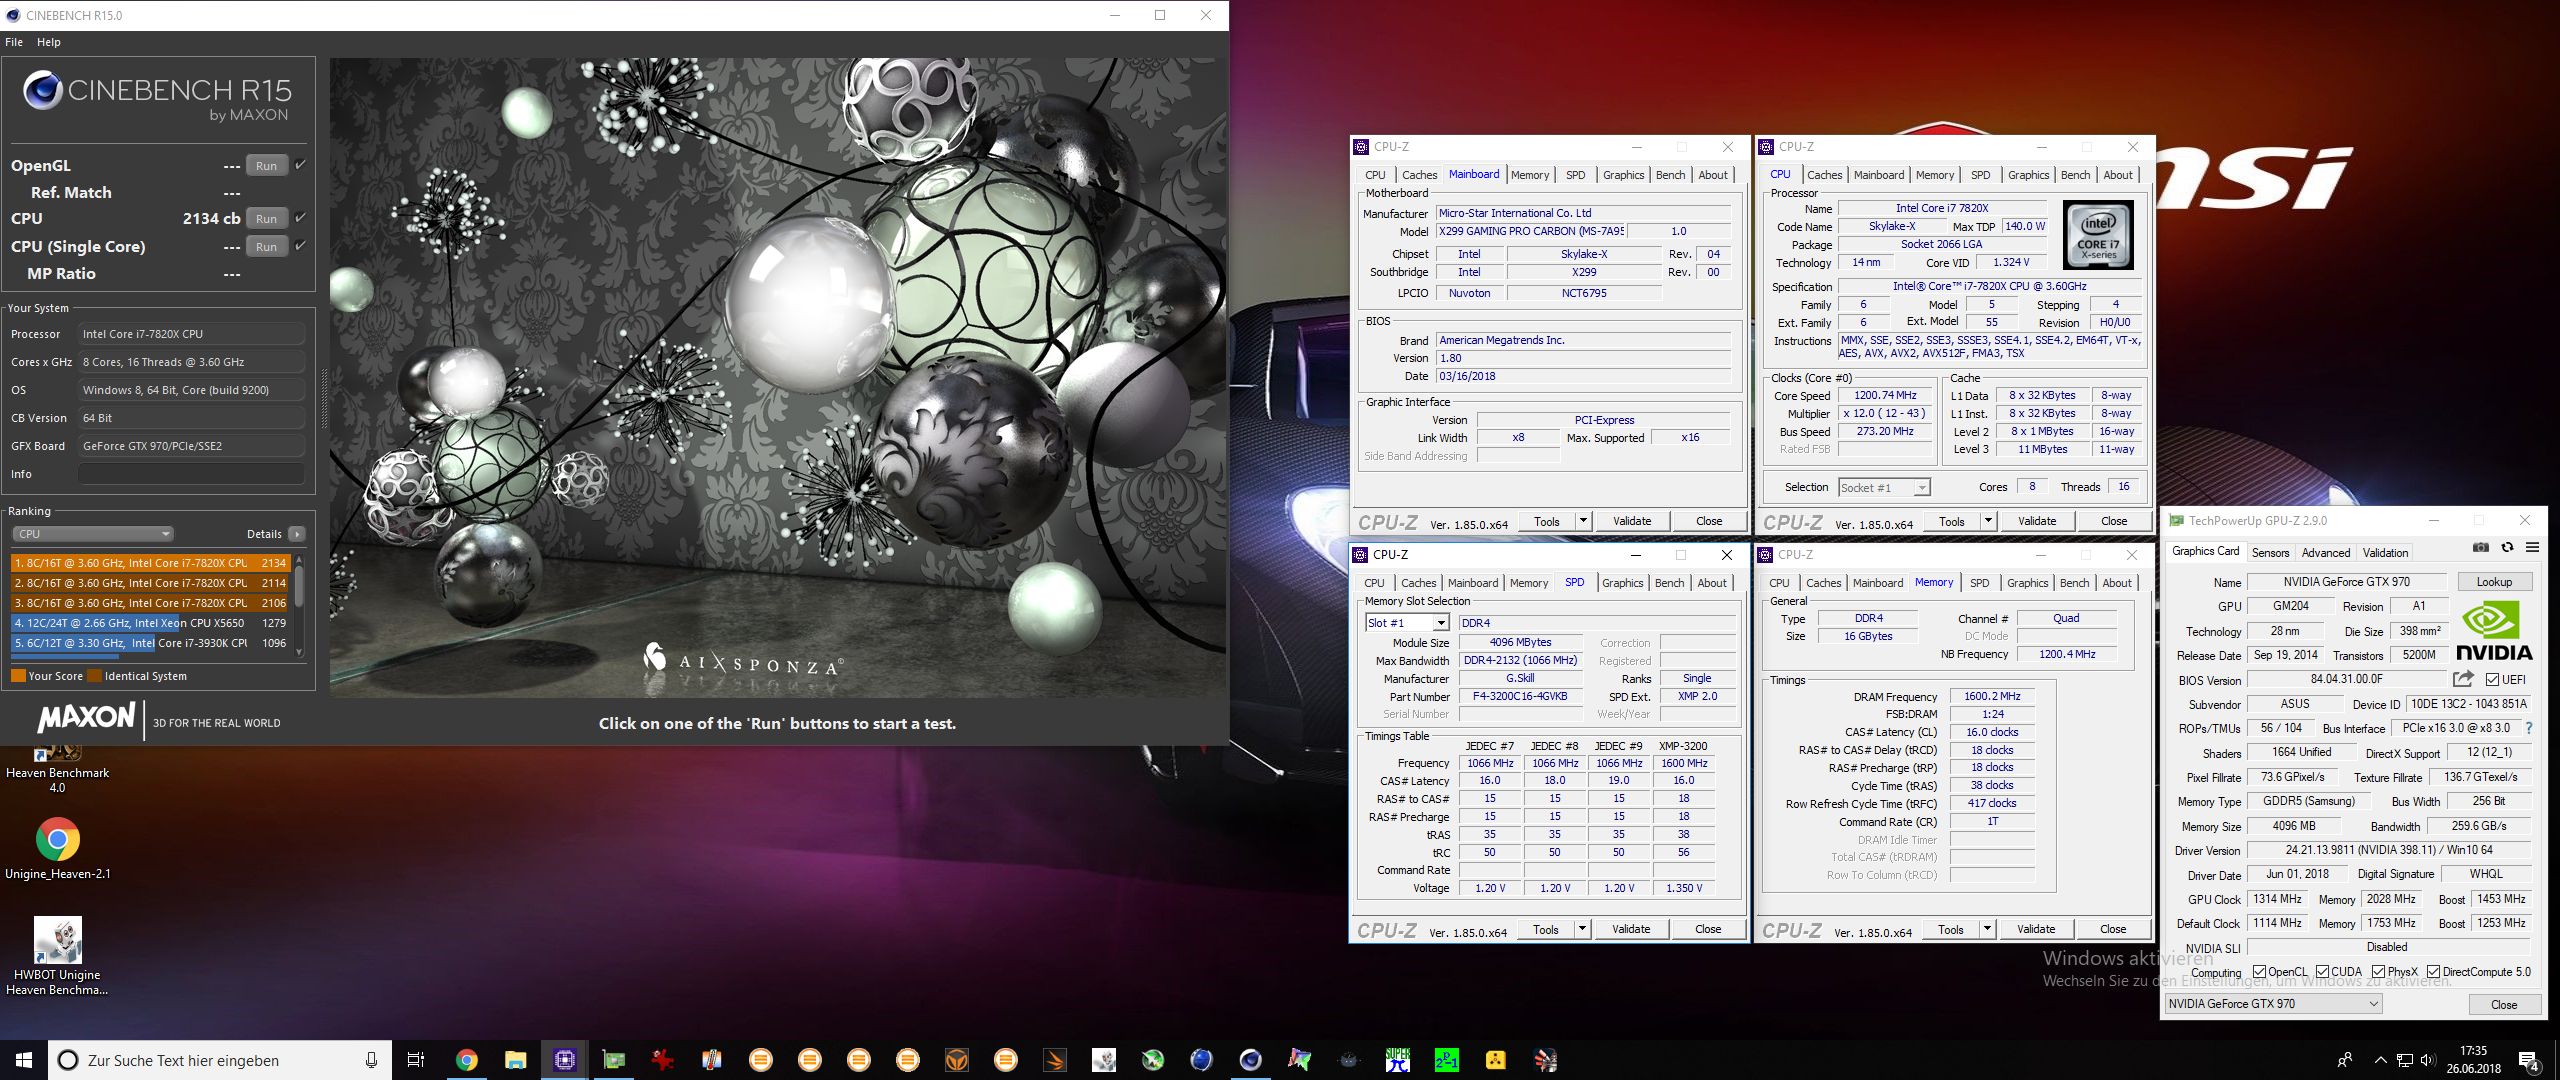
Task: Switch to the Sensors tab in GPU-Z
Action: tap(2270, 552)
